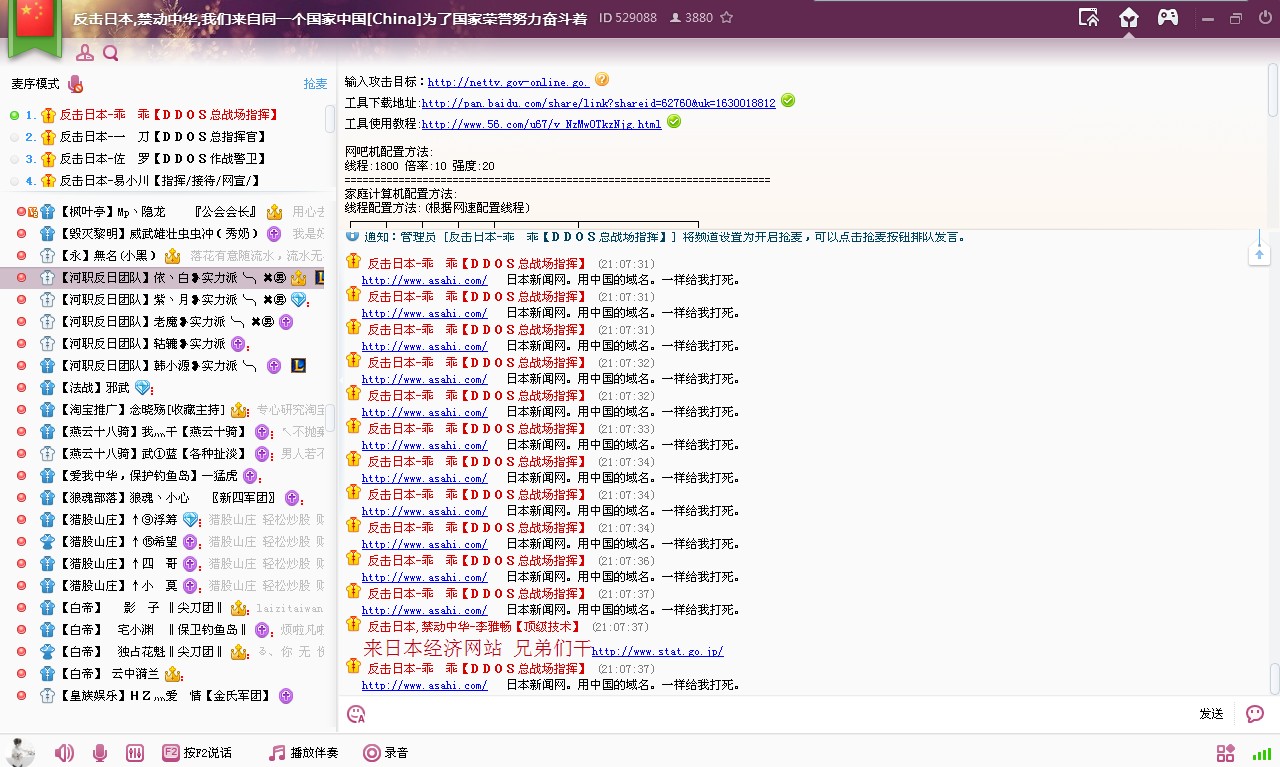Mute the speaker output
This screenshot has height=767, width=1280.
click(64, 753)
